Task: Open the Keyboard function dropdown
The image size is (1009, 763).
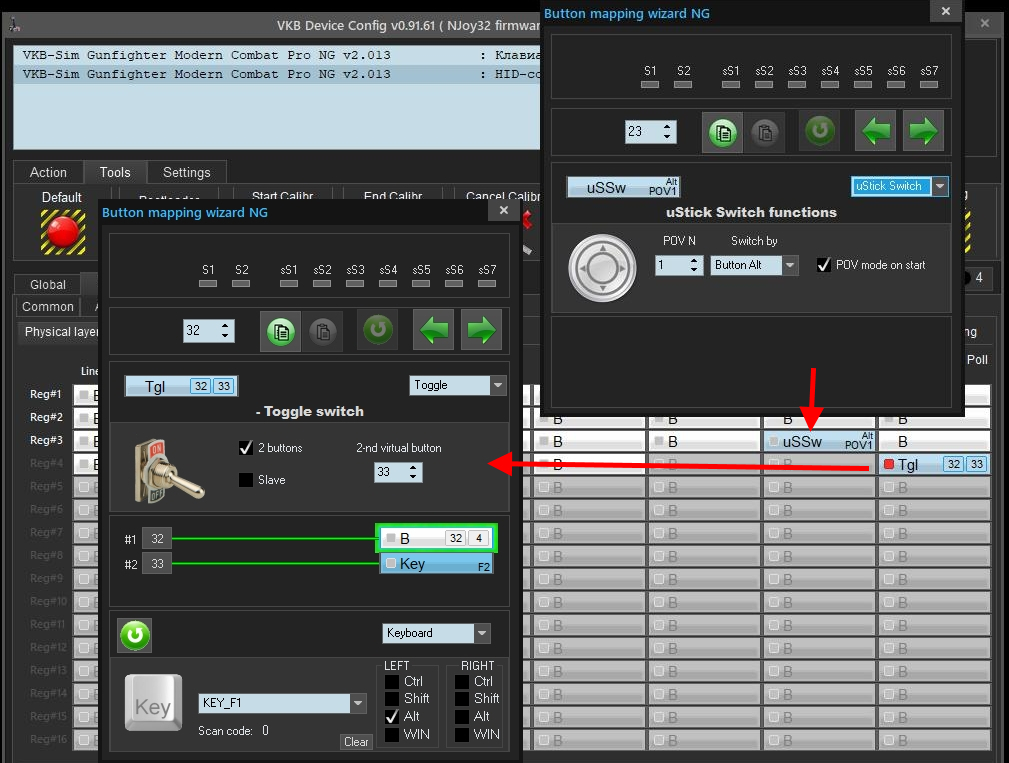Action: pos(482,633)
